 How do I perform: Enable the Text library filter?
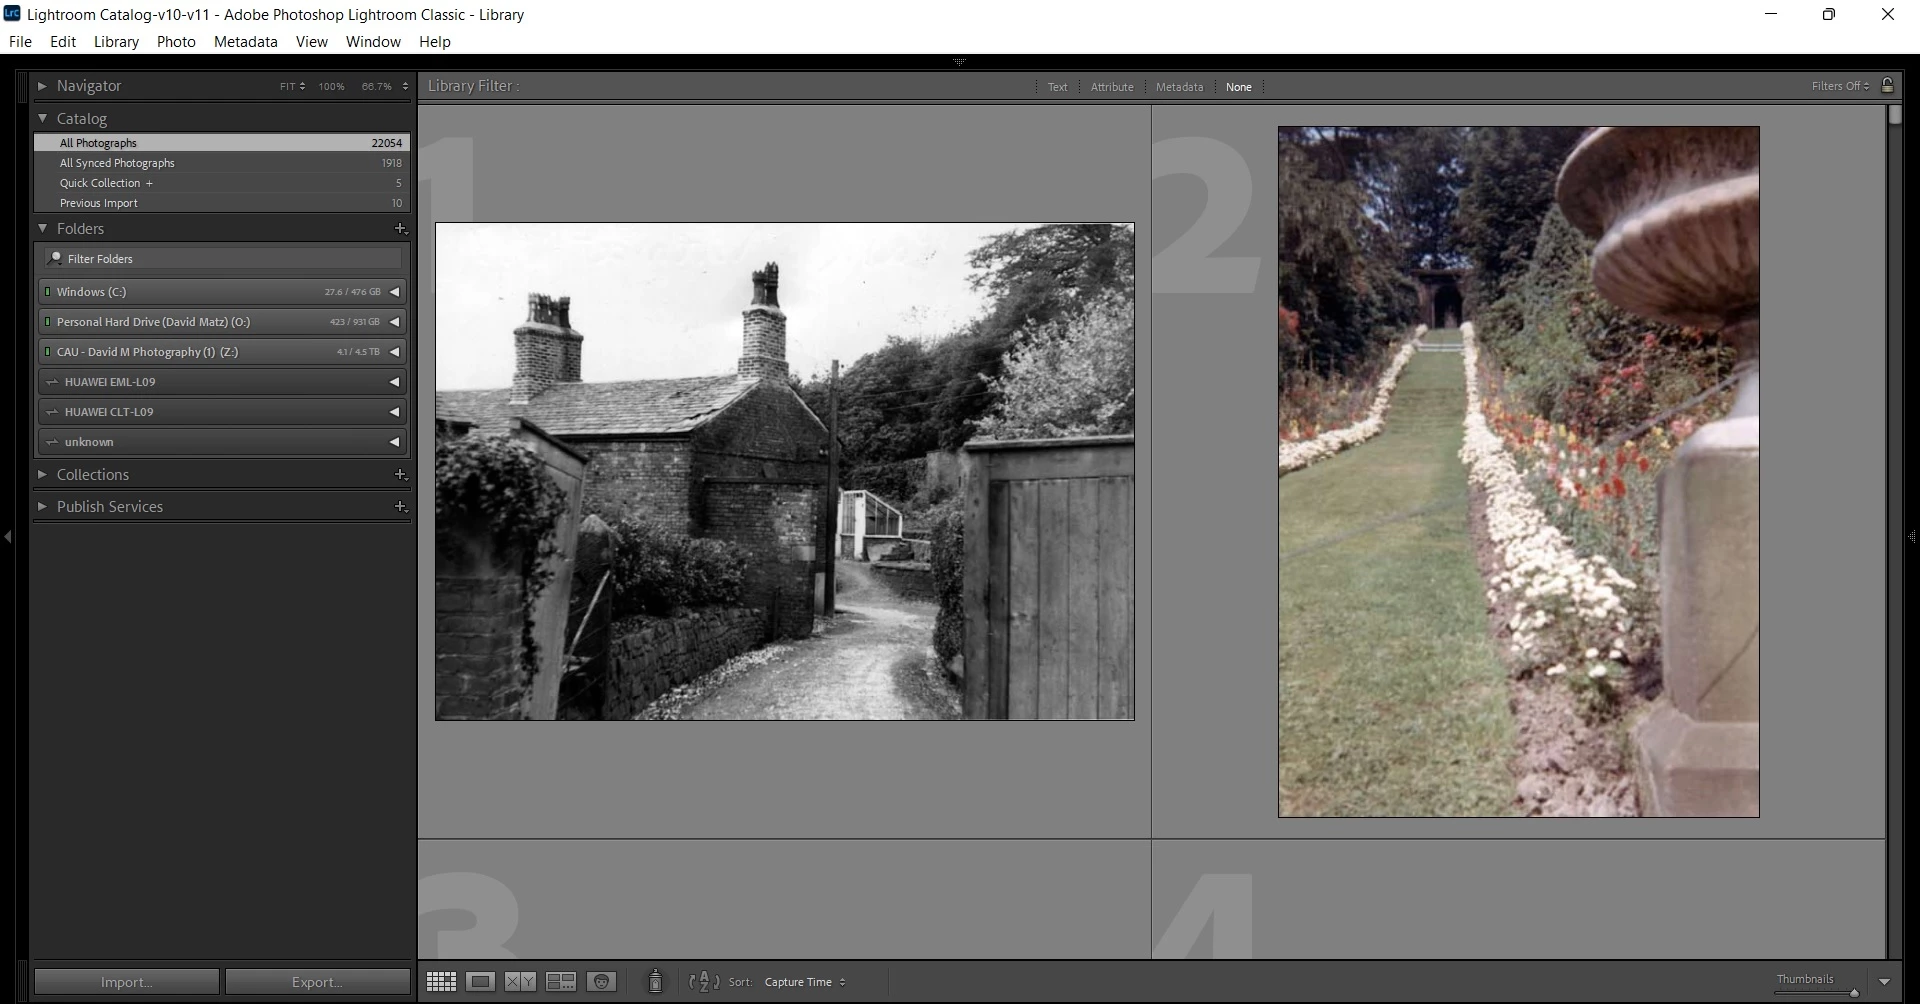[x=1057, y=87]
